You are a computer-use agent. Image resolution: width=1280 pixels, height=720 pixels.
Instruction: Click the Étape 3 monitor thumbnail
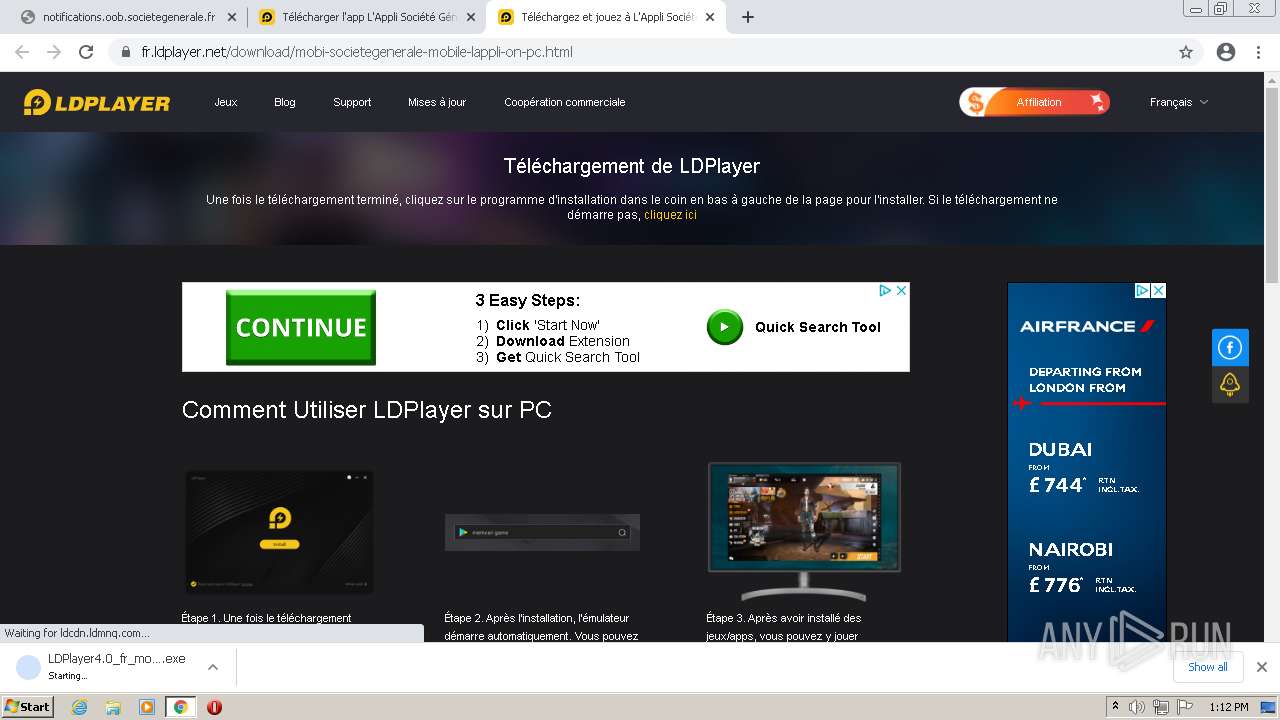(x=804, y=530)
